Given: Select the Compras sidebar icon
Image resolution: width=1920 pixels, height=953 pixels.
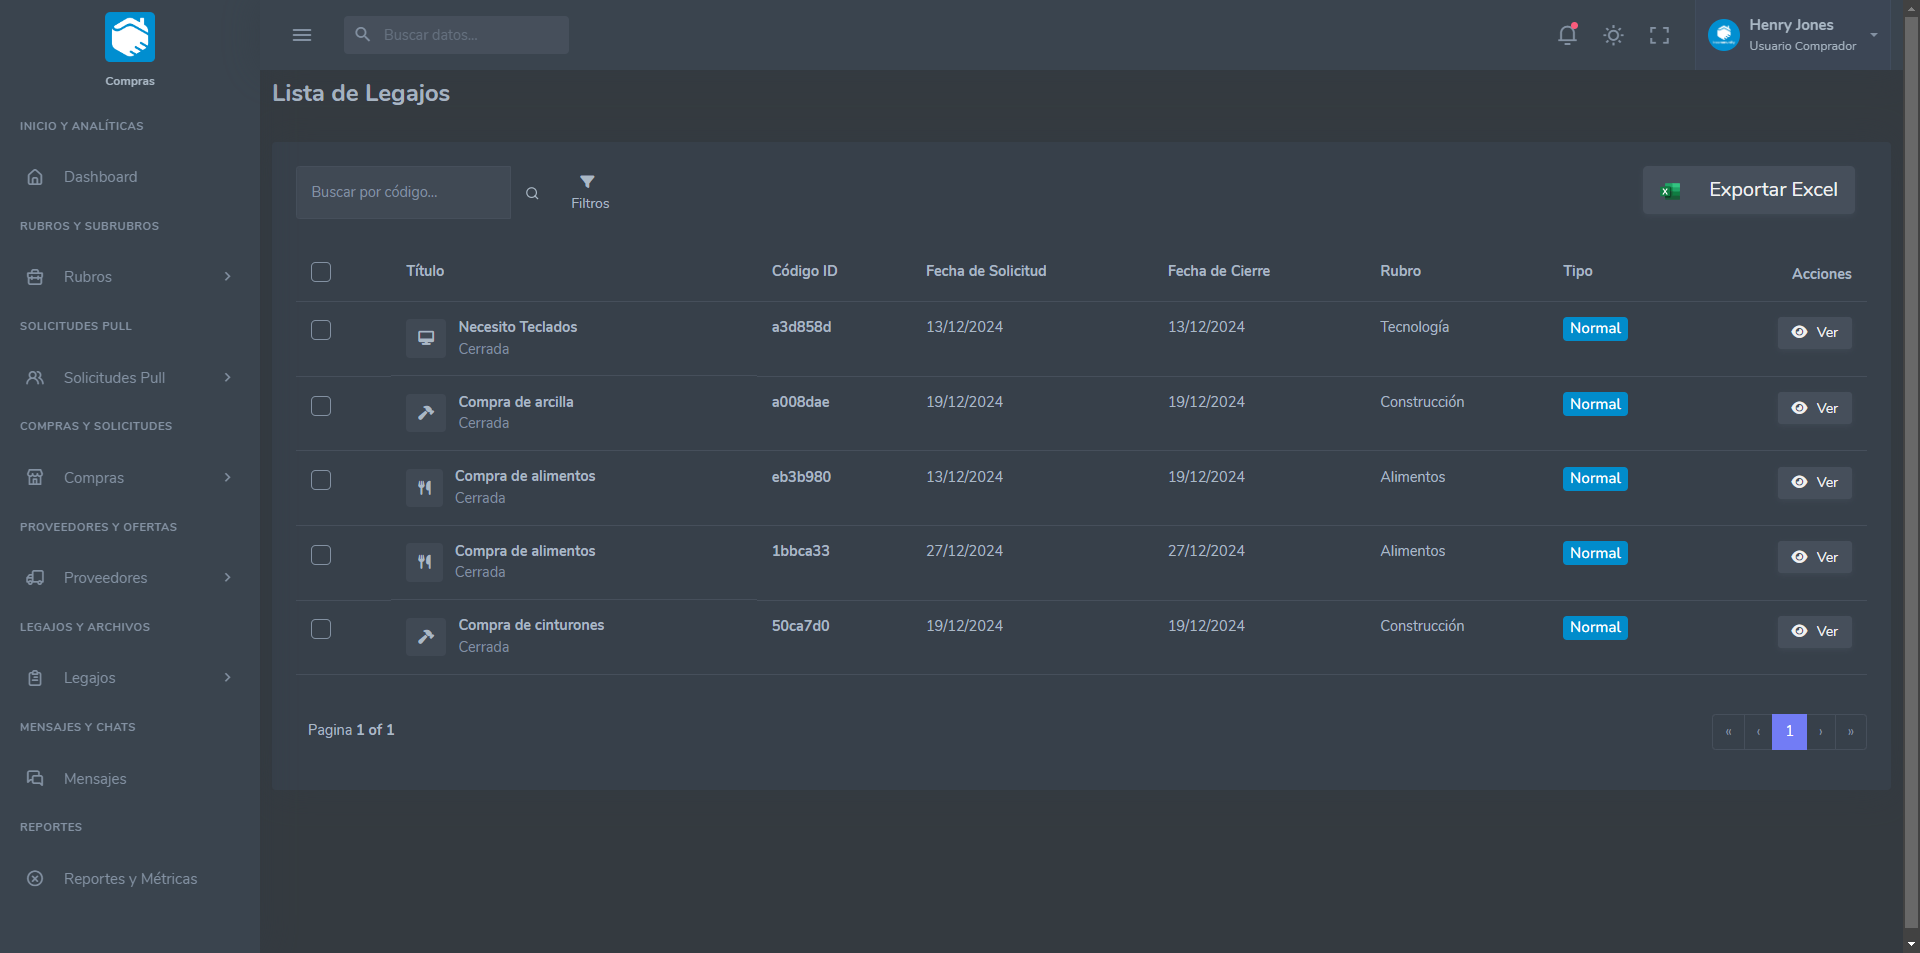Looking at the screenshot, I should coord(36,478).
